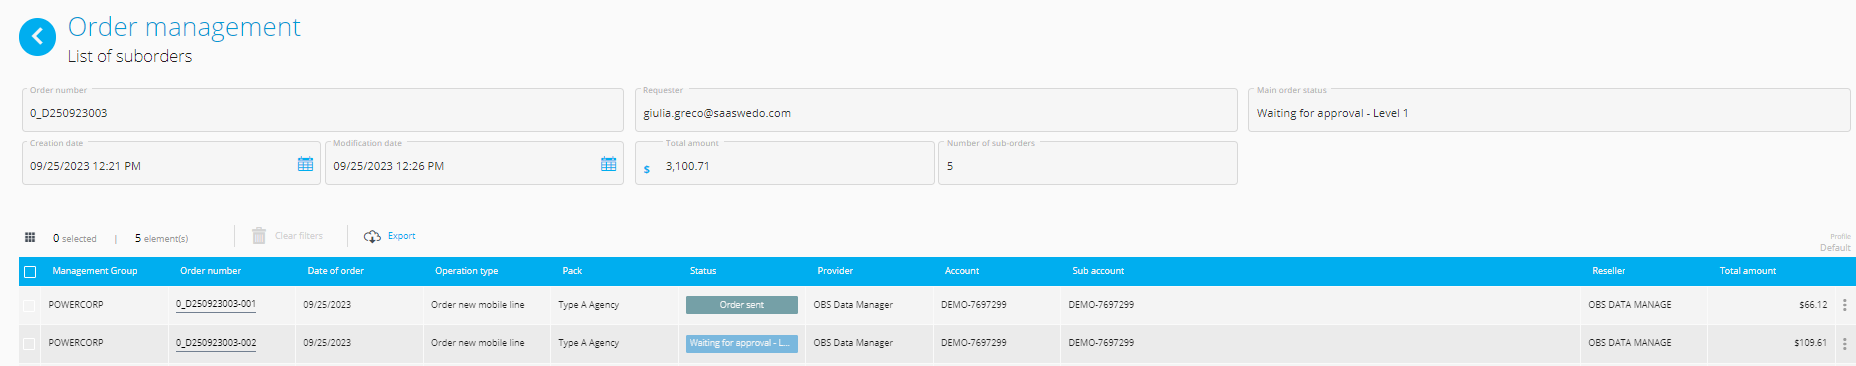Focus the Modification date field
The height and width of the screenshot is (366, 1856).
pos(474,163)
